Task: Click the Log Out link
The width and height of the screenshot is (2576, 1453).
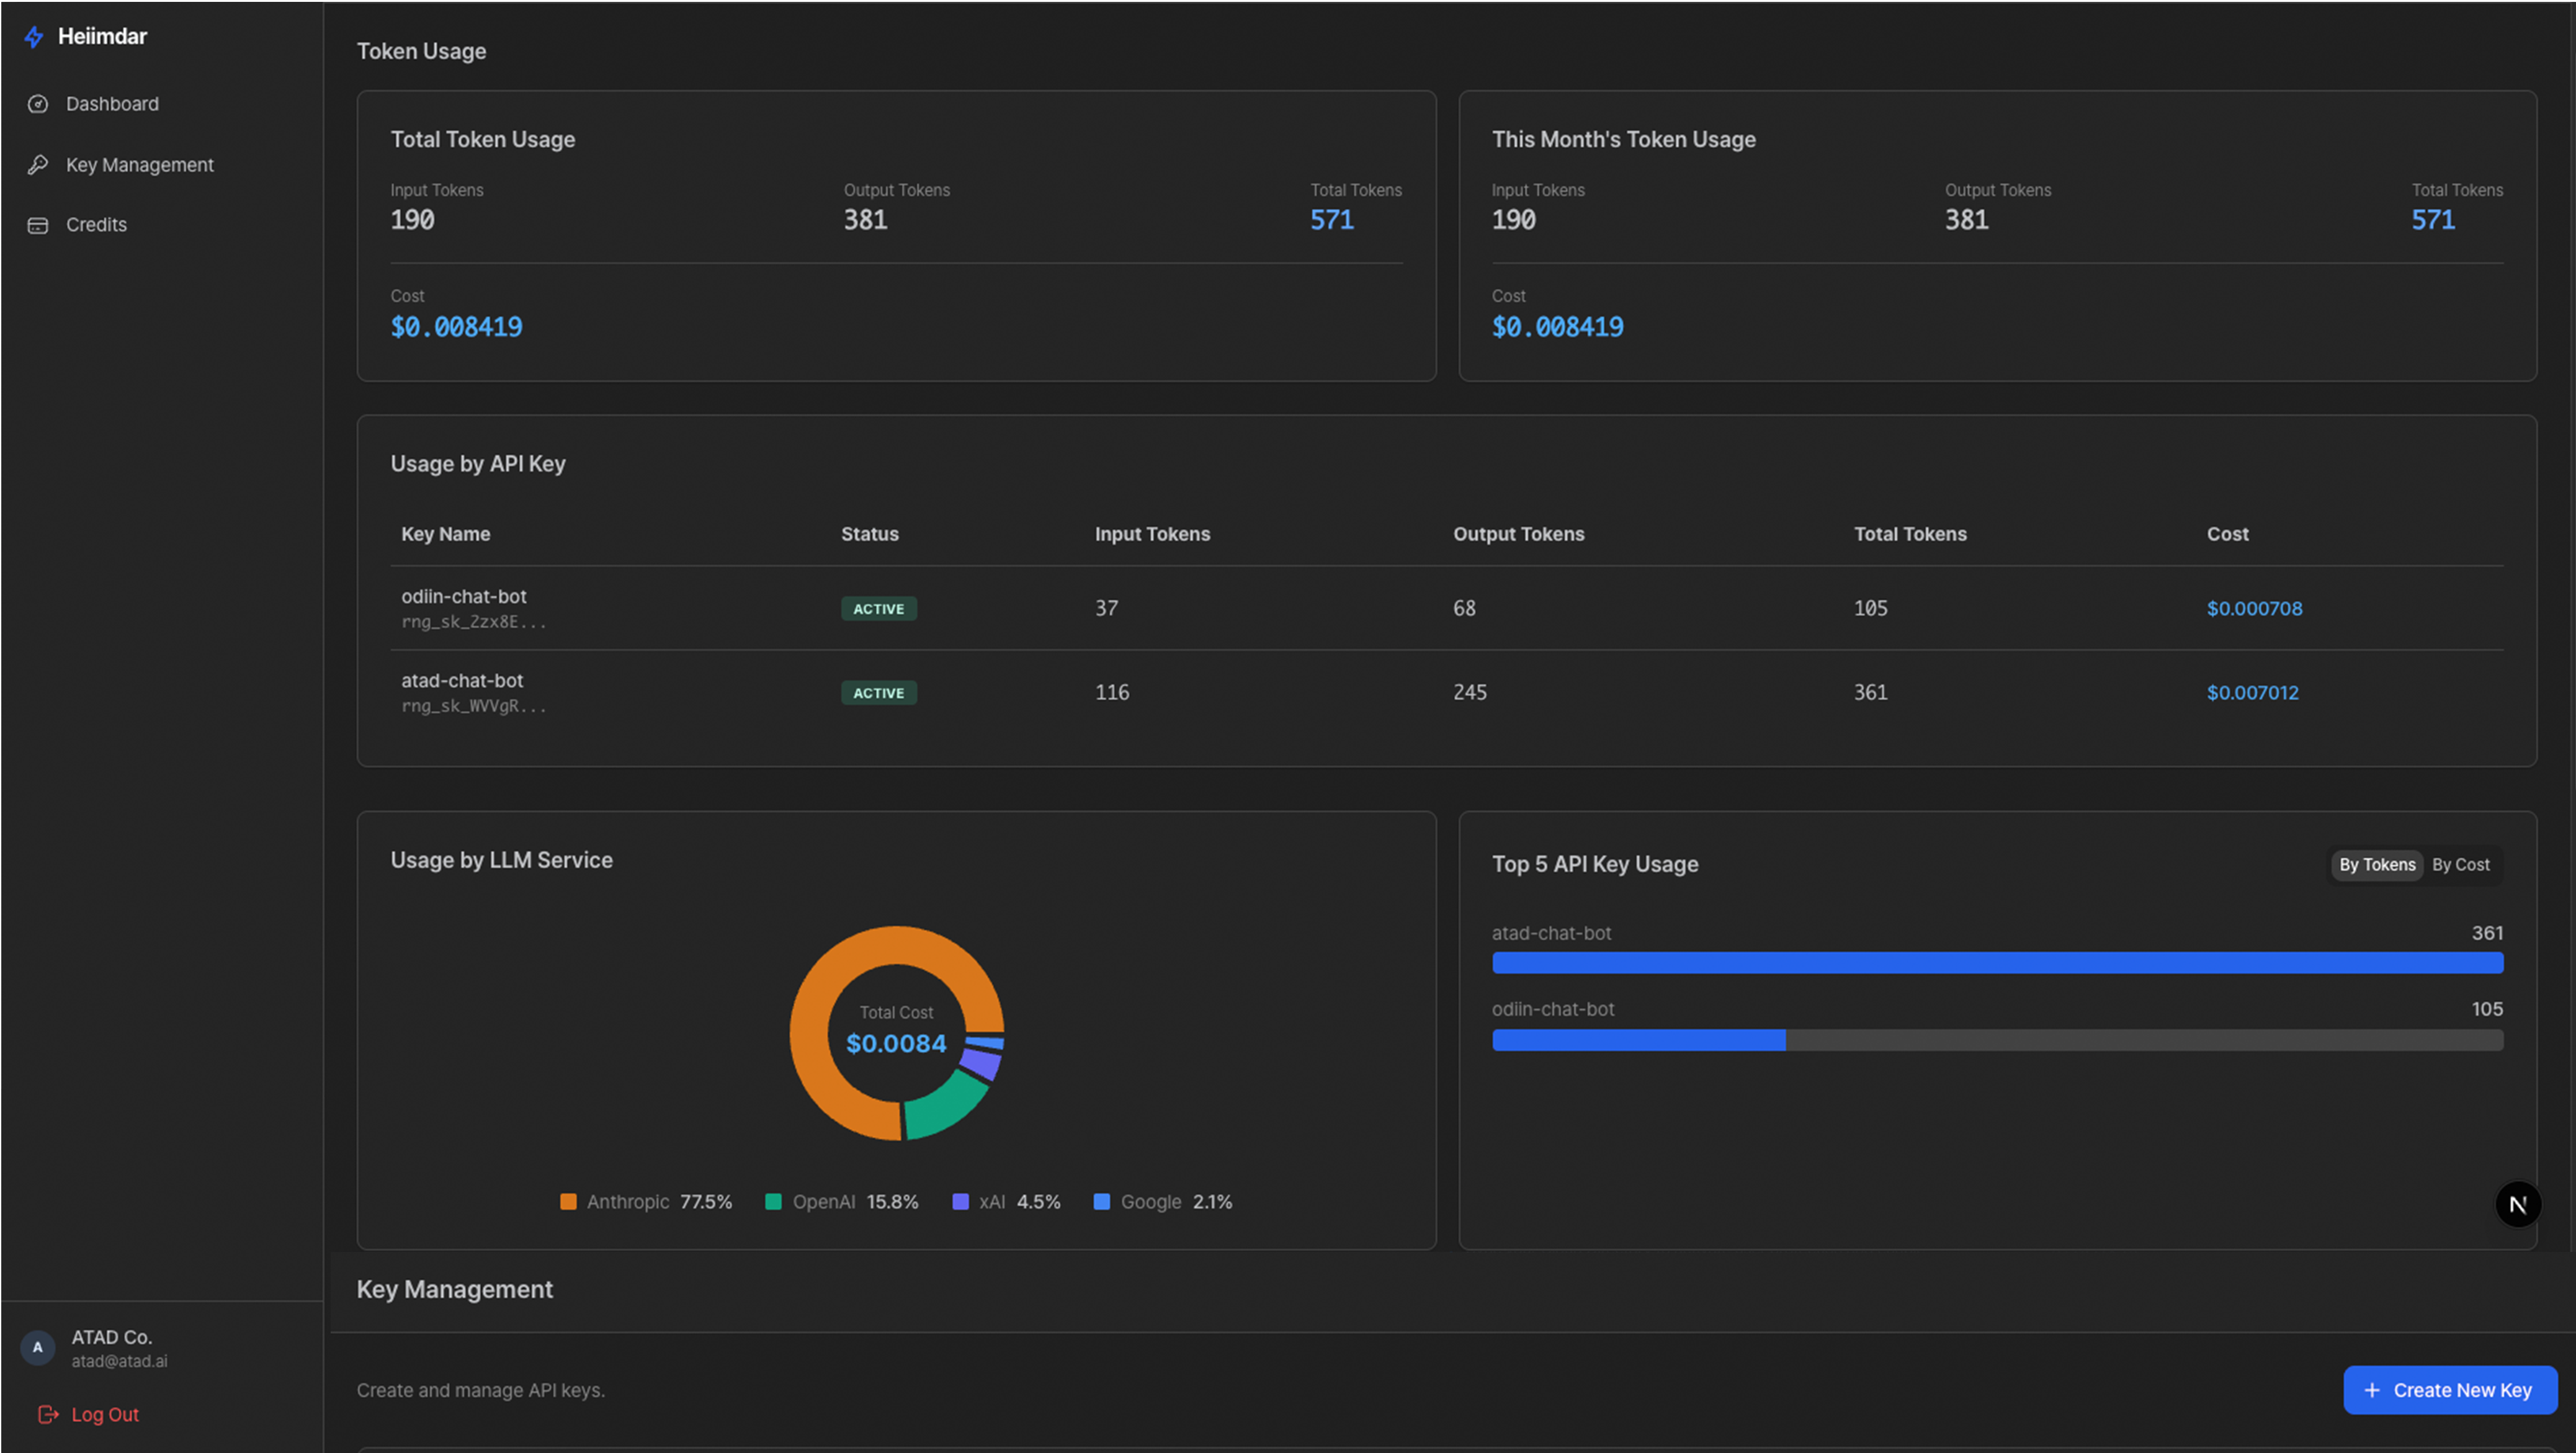Action: [x=105, y=1414]
